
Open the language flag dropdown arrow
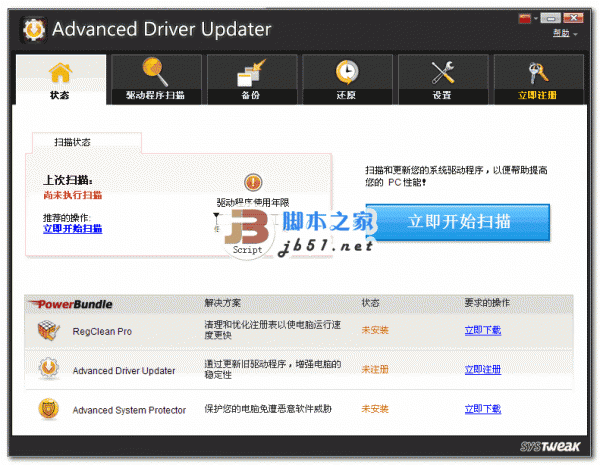tap(536, 18)
